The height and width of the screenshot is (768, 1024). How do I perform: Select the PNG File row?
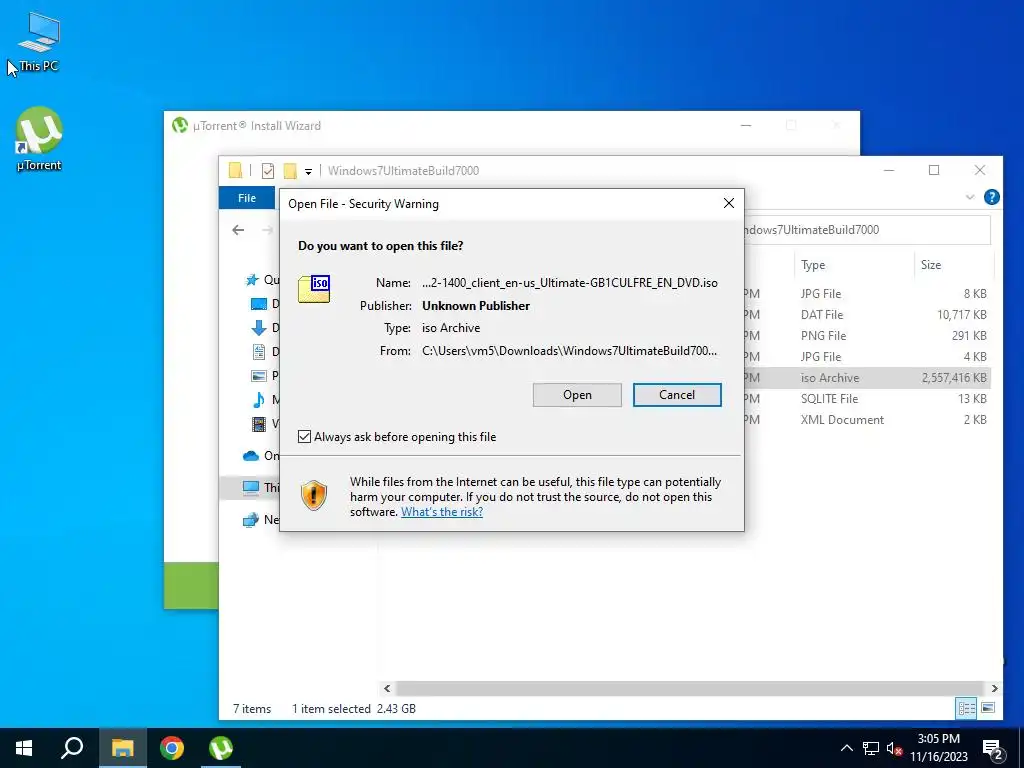tap(867, 336)
